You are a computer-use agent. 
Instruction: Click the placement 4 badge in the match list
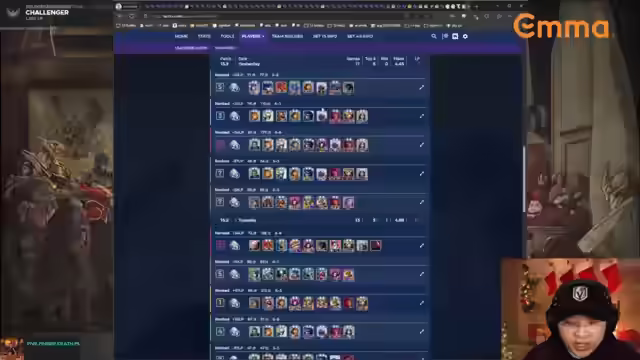click(x=220, y=331)
